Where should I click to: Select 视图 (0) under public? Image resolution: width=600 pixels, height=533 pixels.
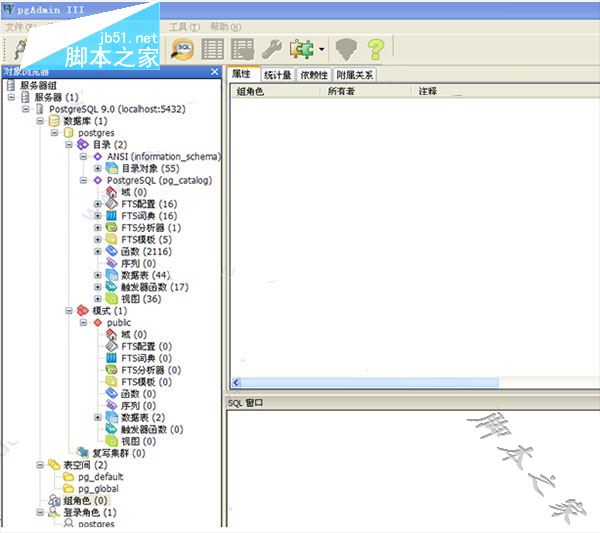pyautogui.click(x=138, y=441)
